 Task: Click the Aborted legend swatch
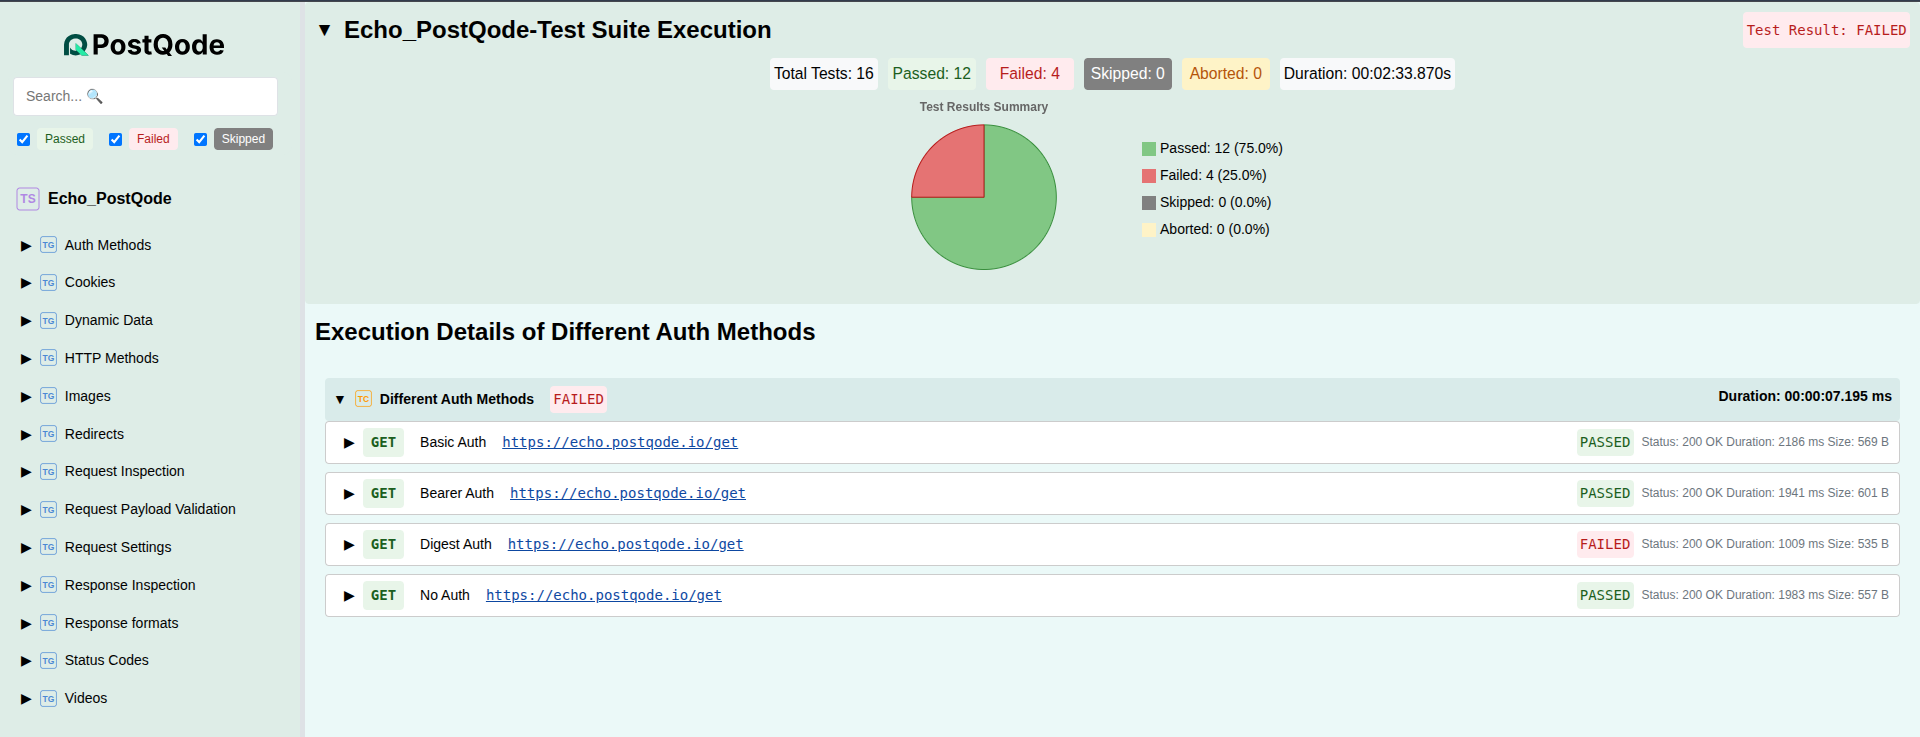tap(1149, 230)
